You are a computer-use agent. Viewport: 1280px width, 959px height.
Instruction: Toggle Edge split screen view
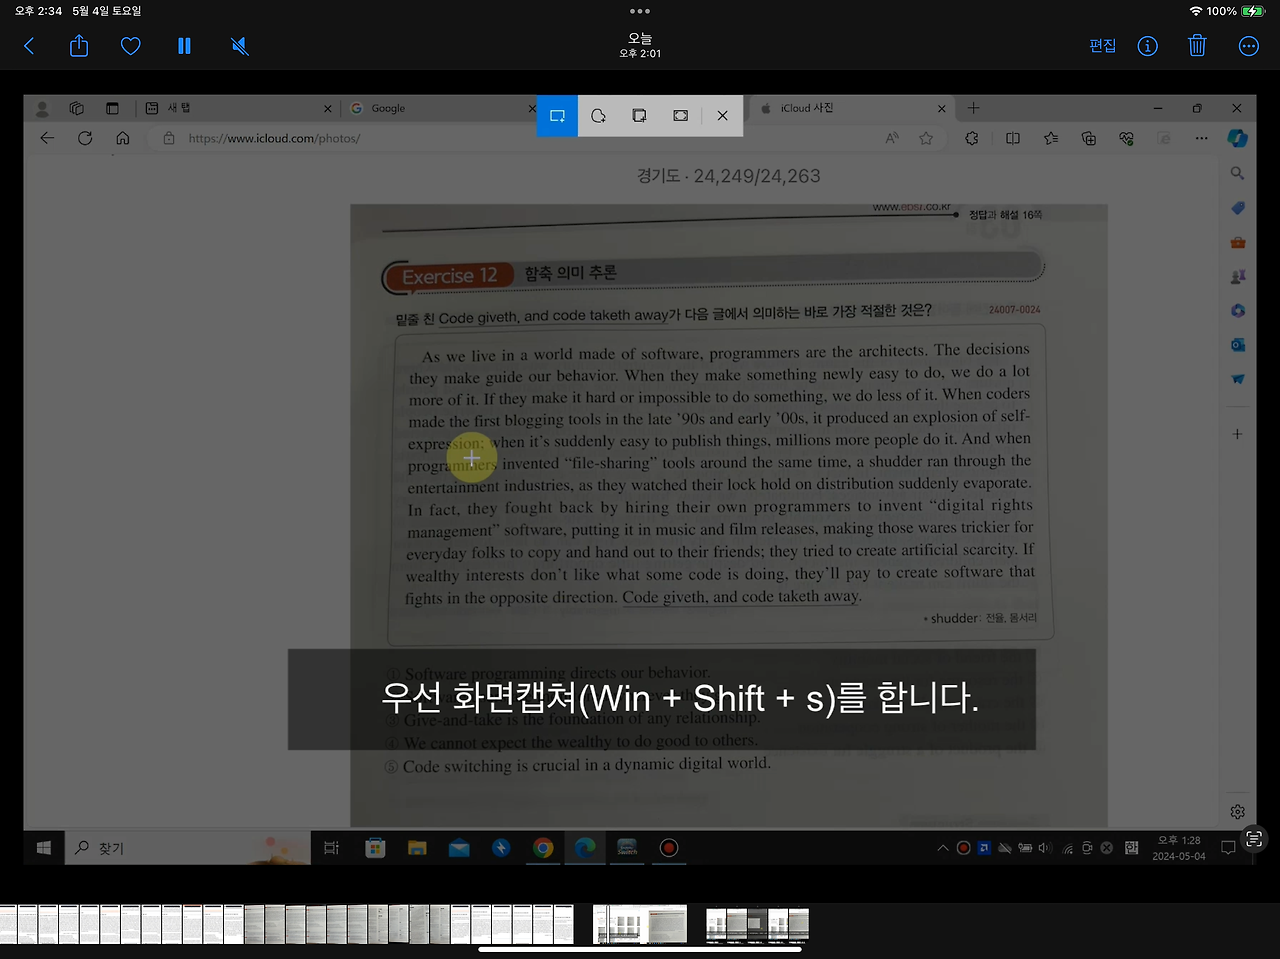[x=1013, y=138]
